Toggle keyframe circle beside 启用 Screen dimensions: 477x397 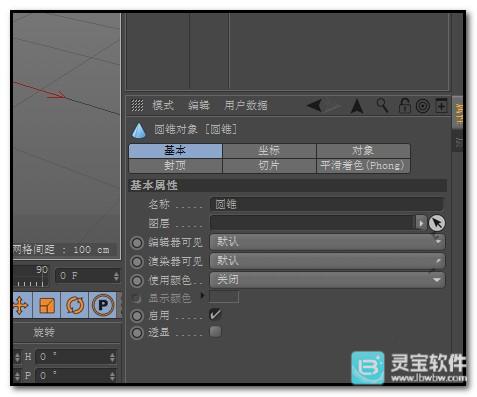point(137,316)
